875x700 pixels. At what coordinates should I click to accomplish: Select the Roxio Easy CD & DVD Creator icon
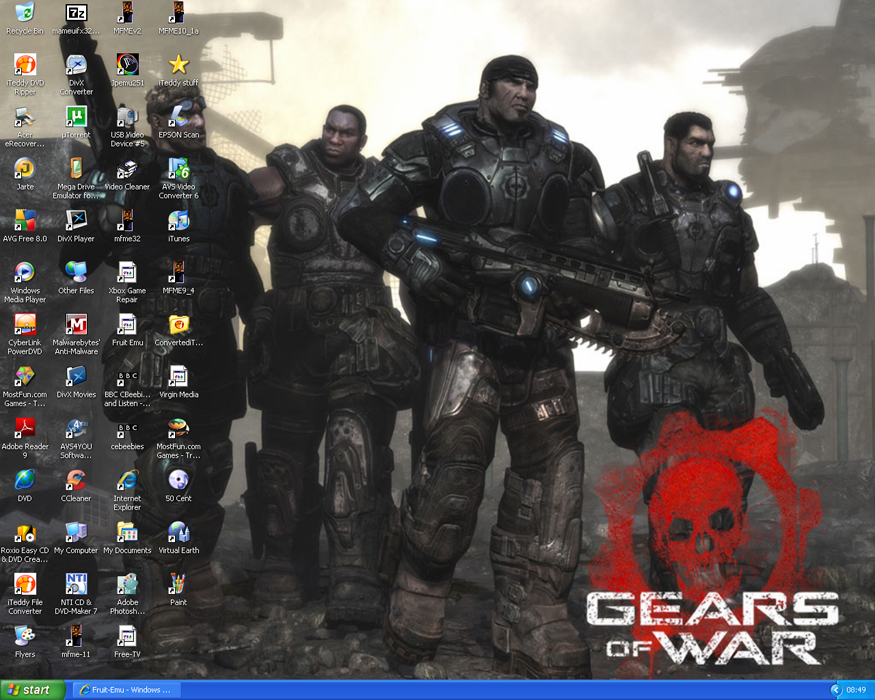point(25,531)
